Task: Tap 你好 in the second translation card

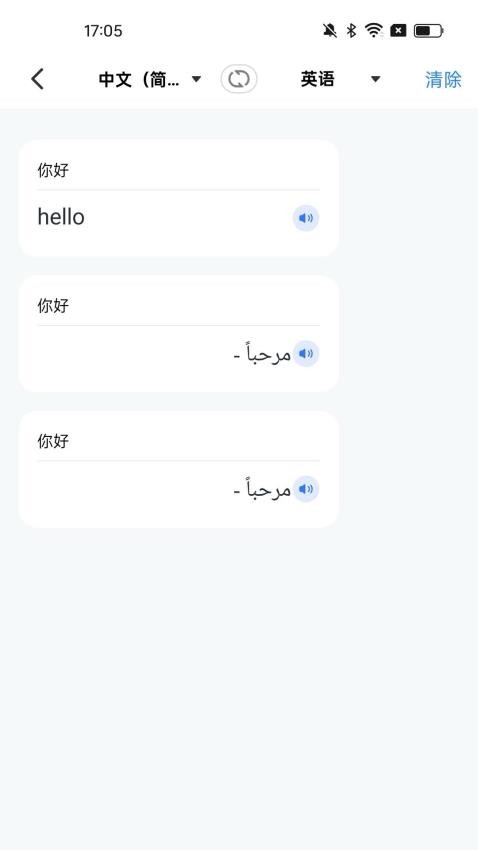Action: coord(53,306)
